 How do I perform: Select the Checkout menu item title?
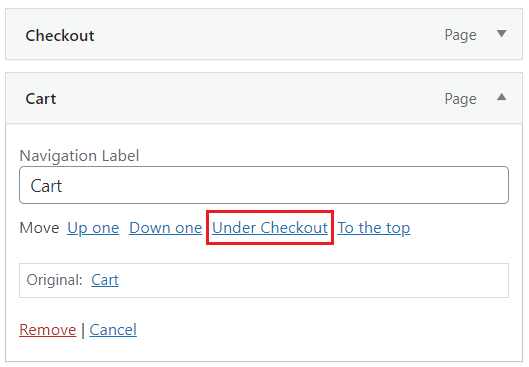[60, 35]
